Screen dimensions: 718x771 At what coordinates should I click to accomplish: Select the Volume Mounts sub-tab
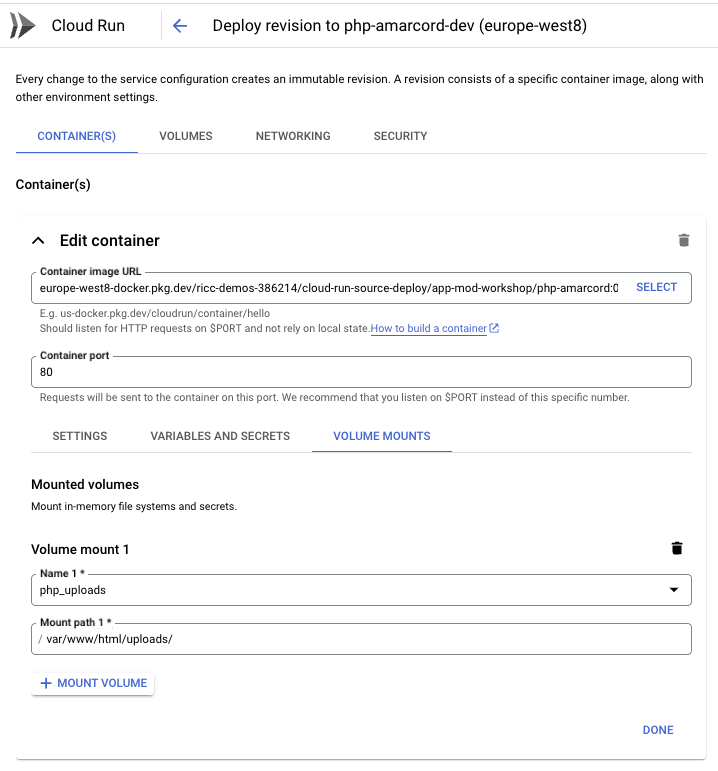tap(382, 436)
